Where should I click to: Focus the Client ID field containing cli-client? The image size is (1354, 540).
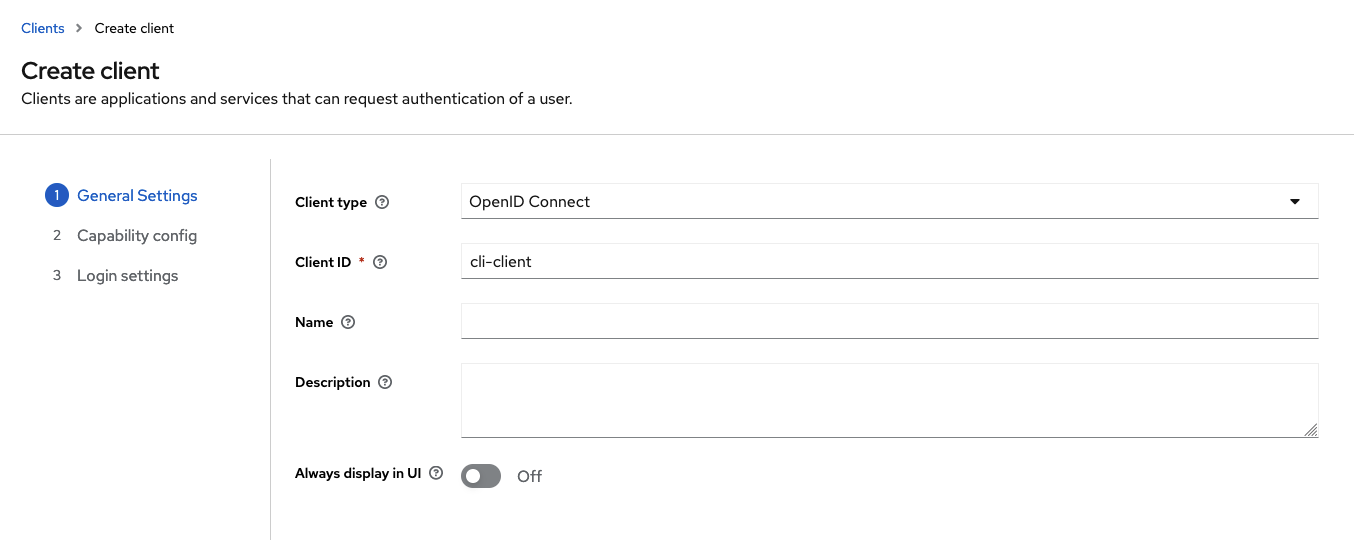point(889,261)
